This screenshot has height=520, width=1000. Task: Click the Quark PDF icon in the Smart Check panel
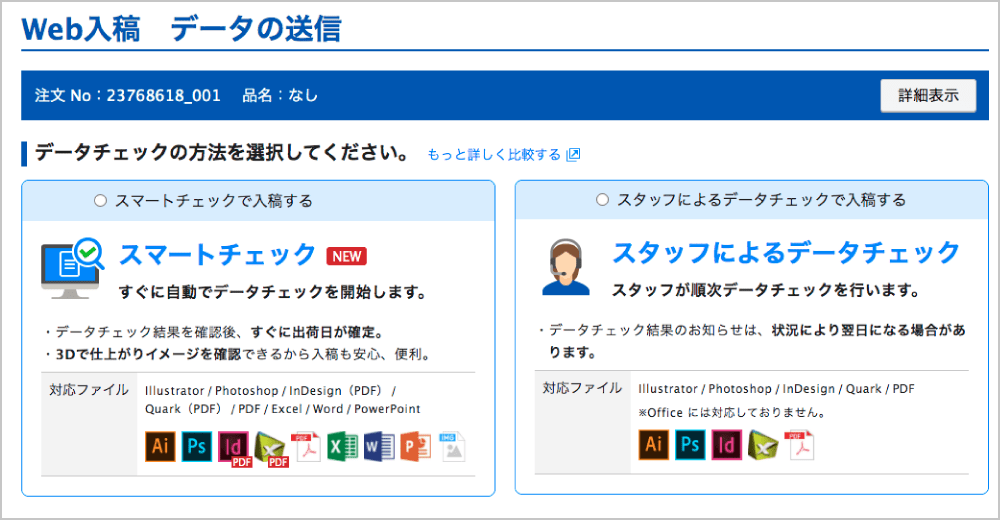click(271, 448)
